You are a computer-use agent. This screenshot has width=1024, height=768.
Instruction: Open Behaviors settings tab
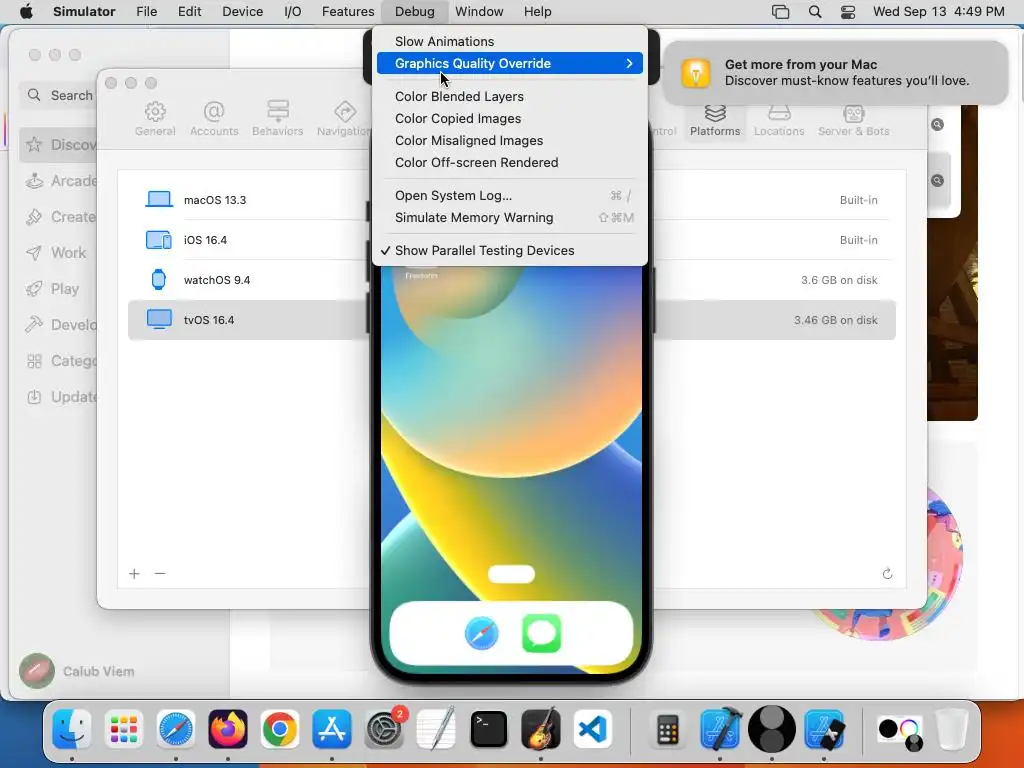[x=278, y=119]
